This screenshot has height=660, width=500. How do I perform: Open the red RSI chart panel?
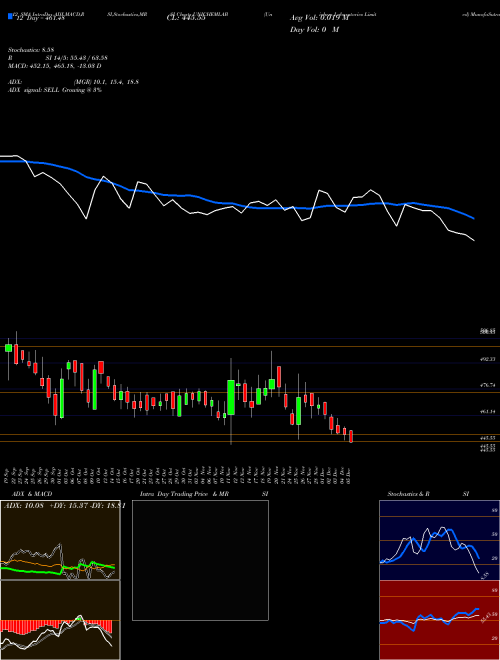coord(439,620)
